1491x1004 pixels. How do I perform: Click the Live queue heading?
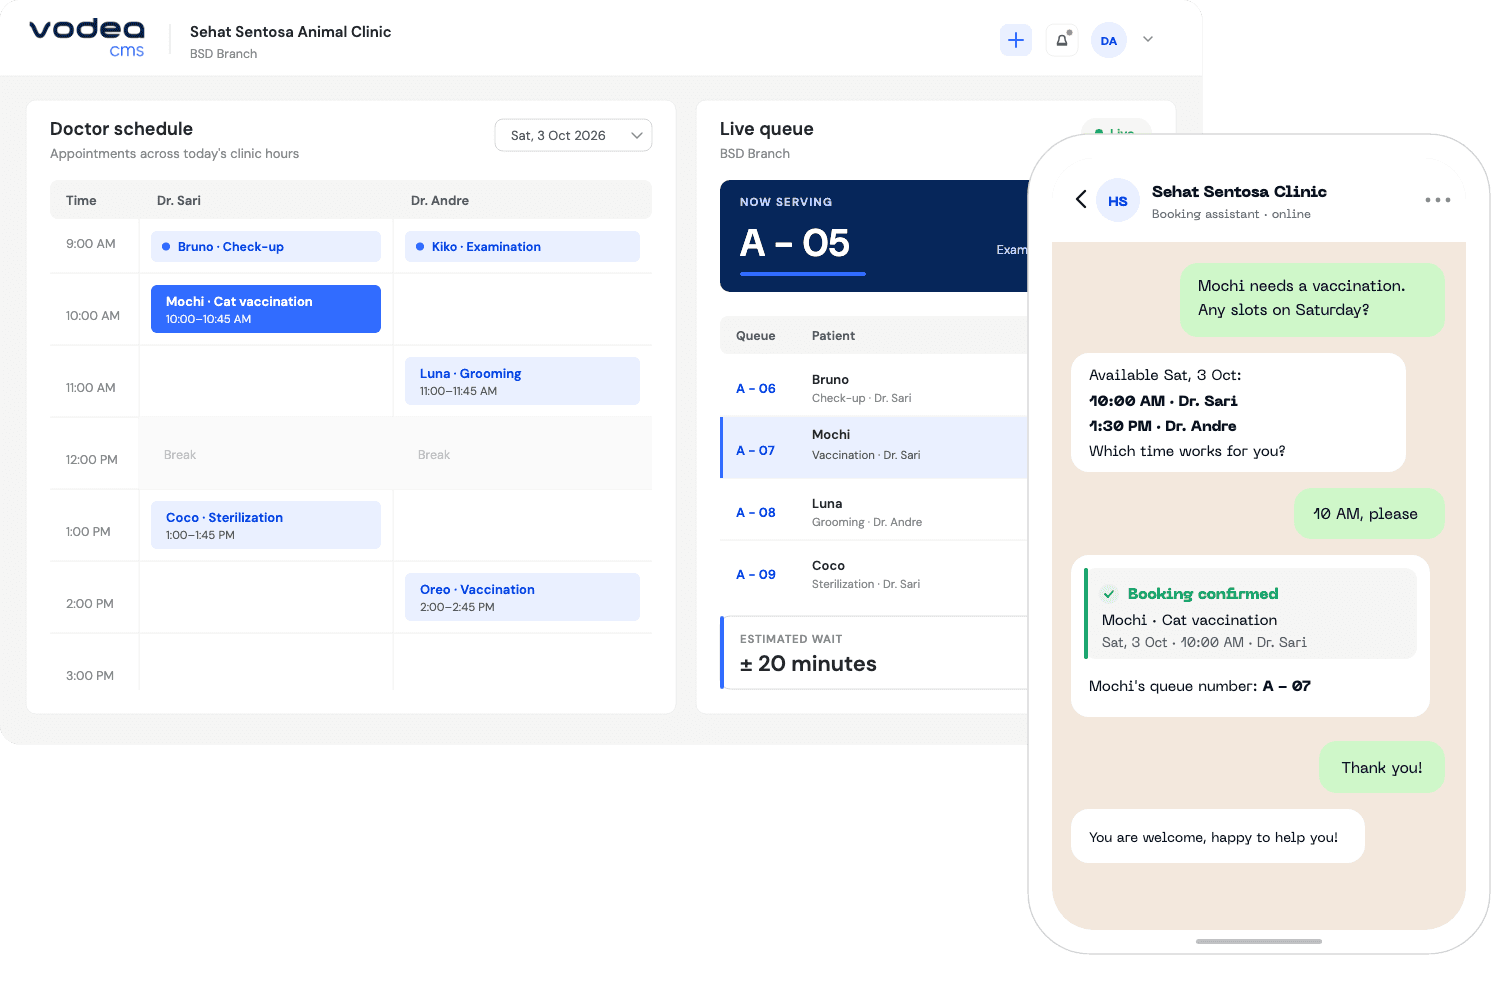tap(767, 129)
